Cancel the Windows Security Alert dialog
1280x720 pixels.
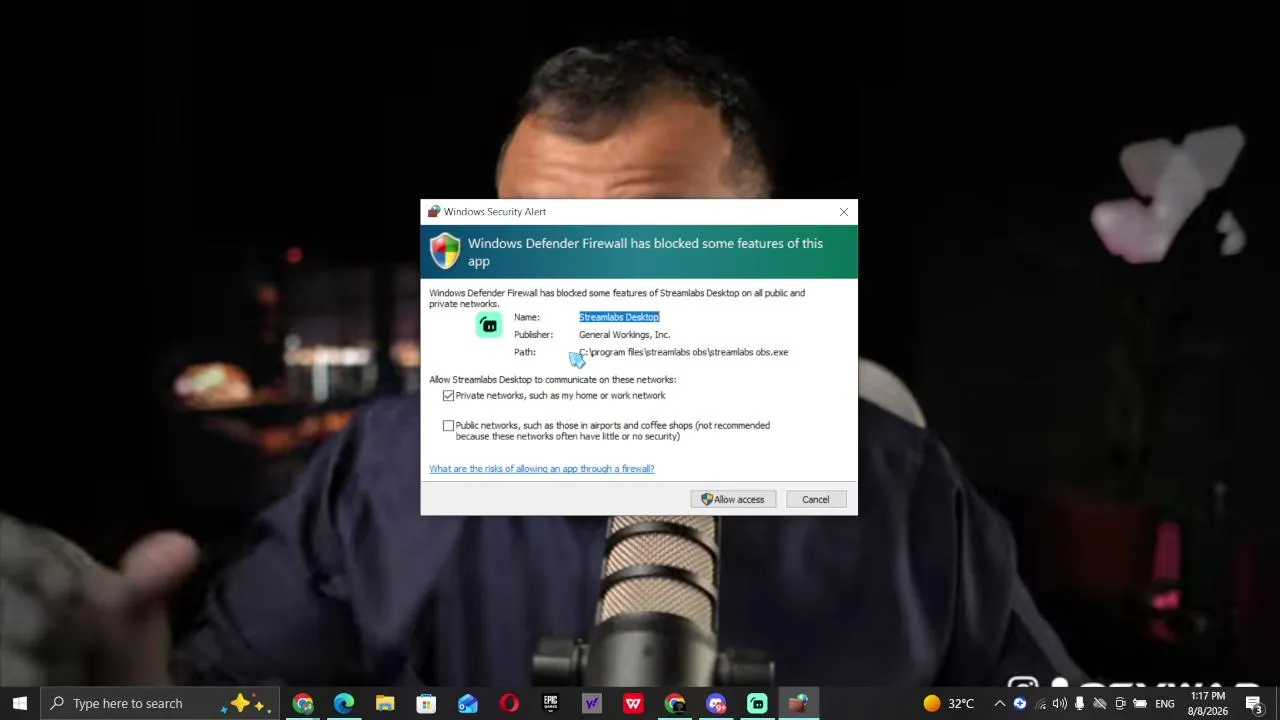point(815,500)
